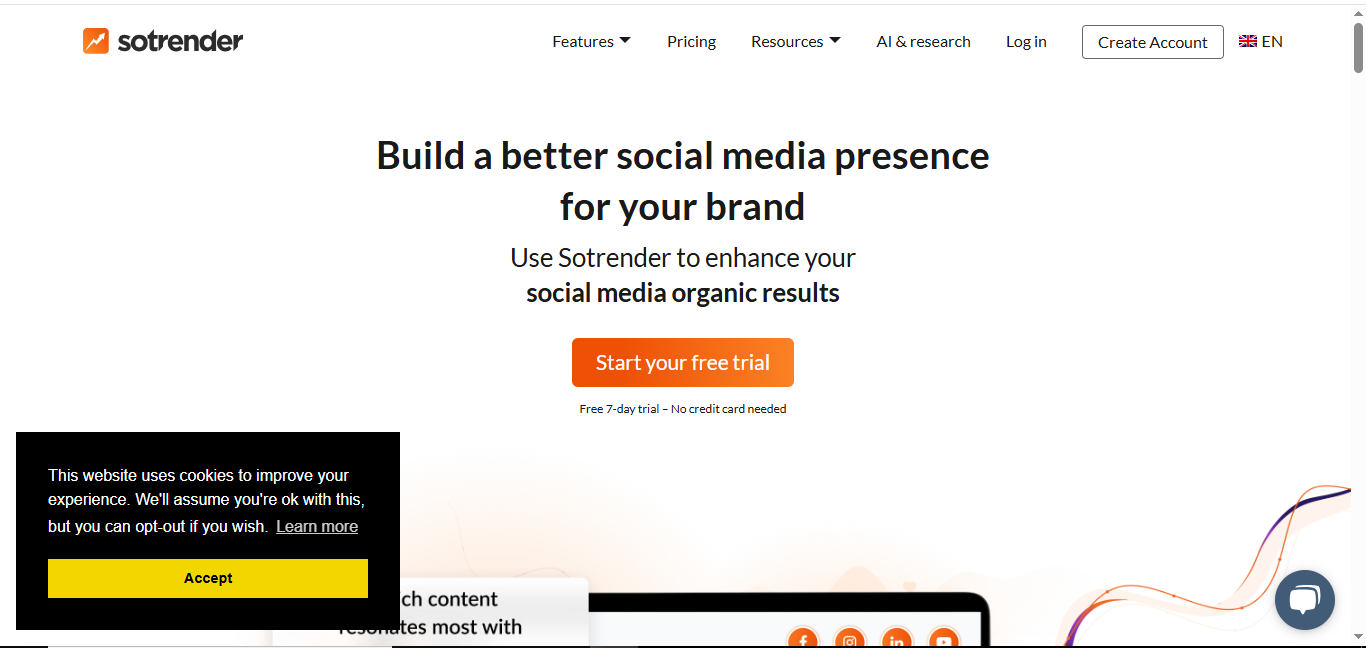Viewport: 1366px width, 648px height.
Task: Click the vertical scrollbar thumb
Action: [1358, 47]
